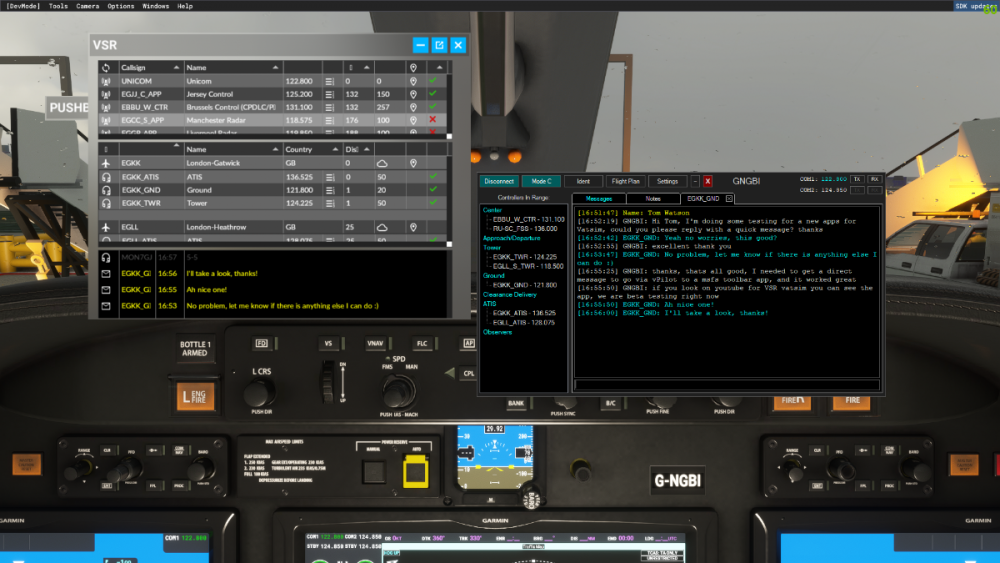Open the VSR panel in a pop-out window
The width and height of the screenshot is (1000, 563).
[439, 45]
